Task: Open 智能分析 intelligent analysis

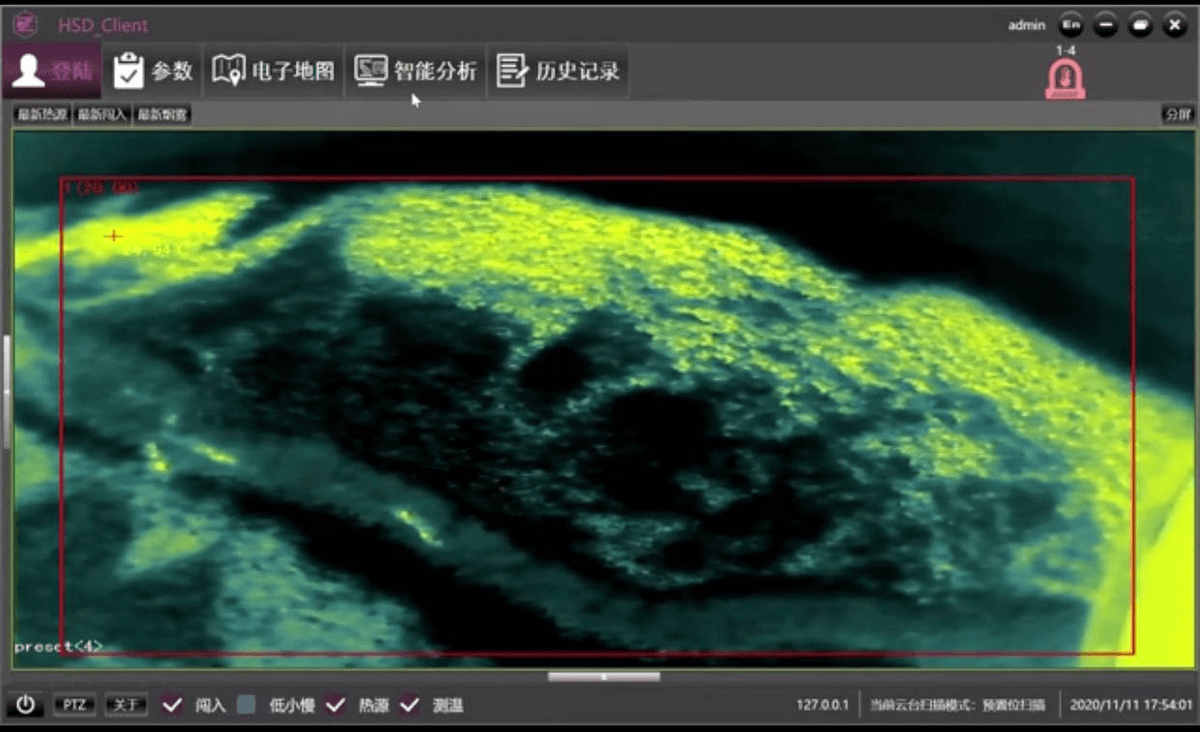Action: (x=371, y=71)
